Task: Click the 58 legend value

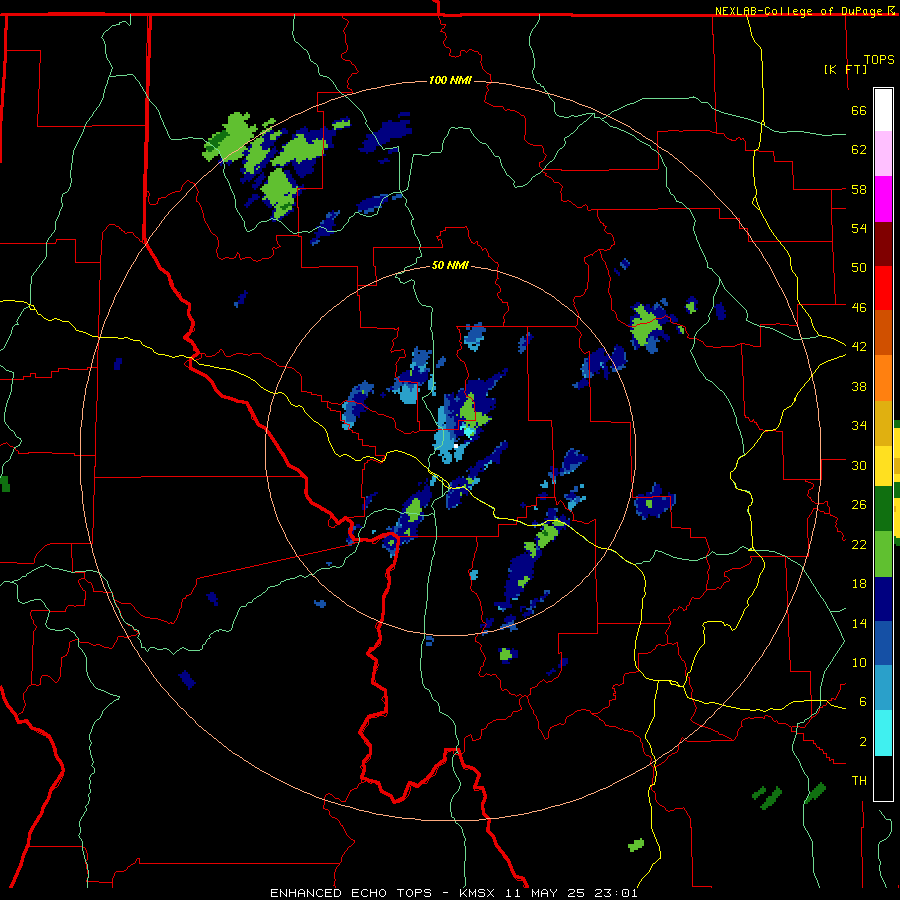Action: [x=859, y=189]
